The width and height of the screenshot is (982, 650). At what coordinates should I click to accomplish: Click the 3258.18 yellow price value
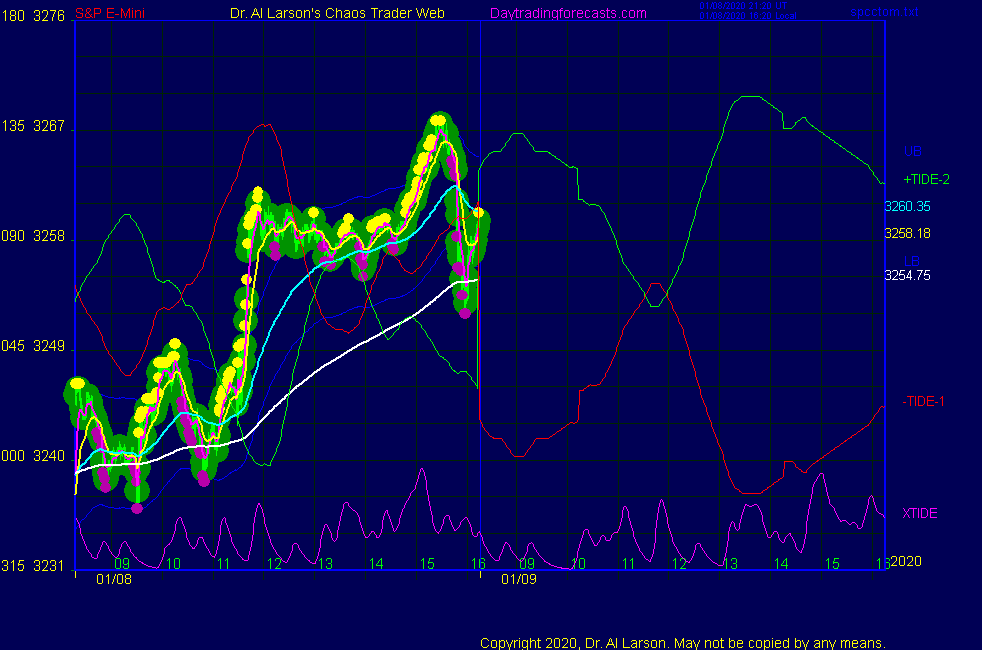pyautogui.click(x=907, y=234)
